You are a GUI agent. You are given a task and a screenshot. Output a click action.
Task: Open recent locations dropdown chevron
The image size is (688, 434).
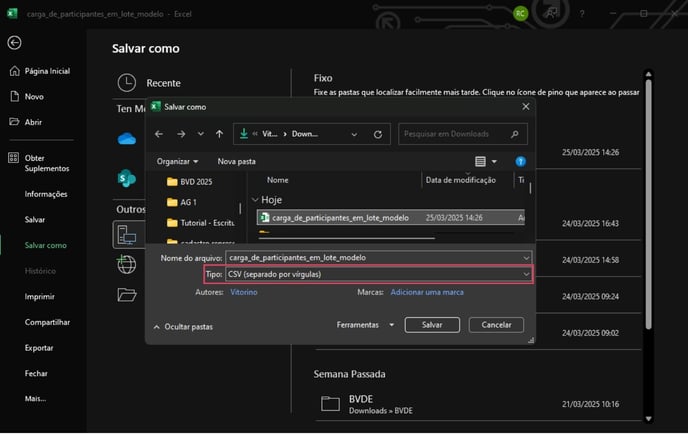(201, 134)
